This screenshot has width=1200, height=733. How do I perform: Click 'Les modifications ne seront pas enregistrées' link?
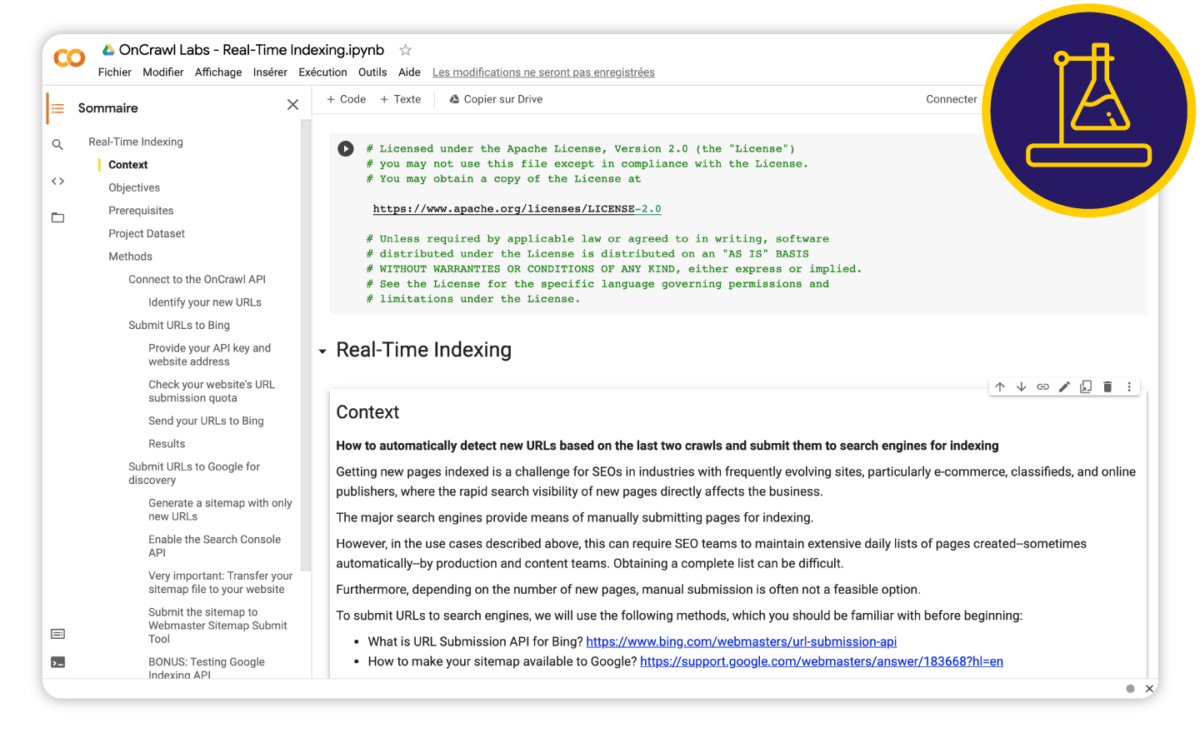tap(544, 72)
